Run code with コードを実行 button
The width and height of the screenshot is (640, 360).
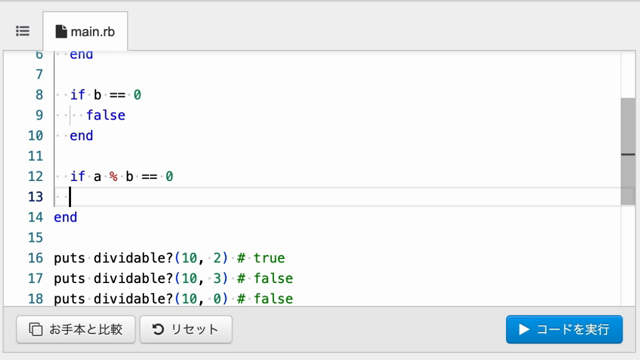[564, 329]
